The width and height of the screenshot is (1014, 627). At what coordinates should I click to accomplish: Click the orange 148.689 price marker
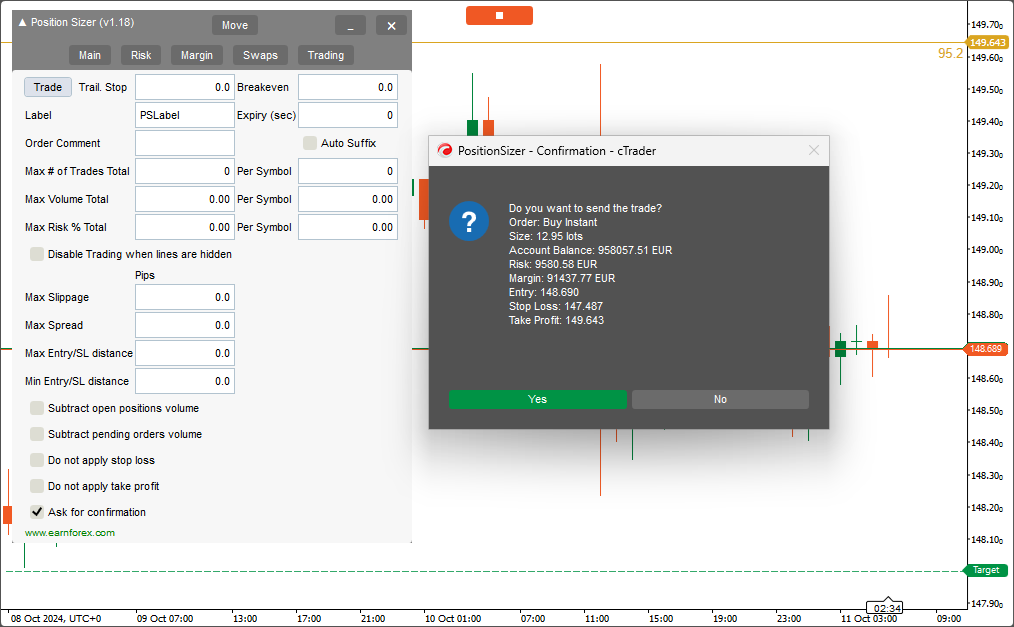point(987,349)
